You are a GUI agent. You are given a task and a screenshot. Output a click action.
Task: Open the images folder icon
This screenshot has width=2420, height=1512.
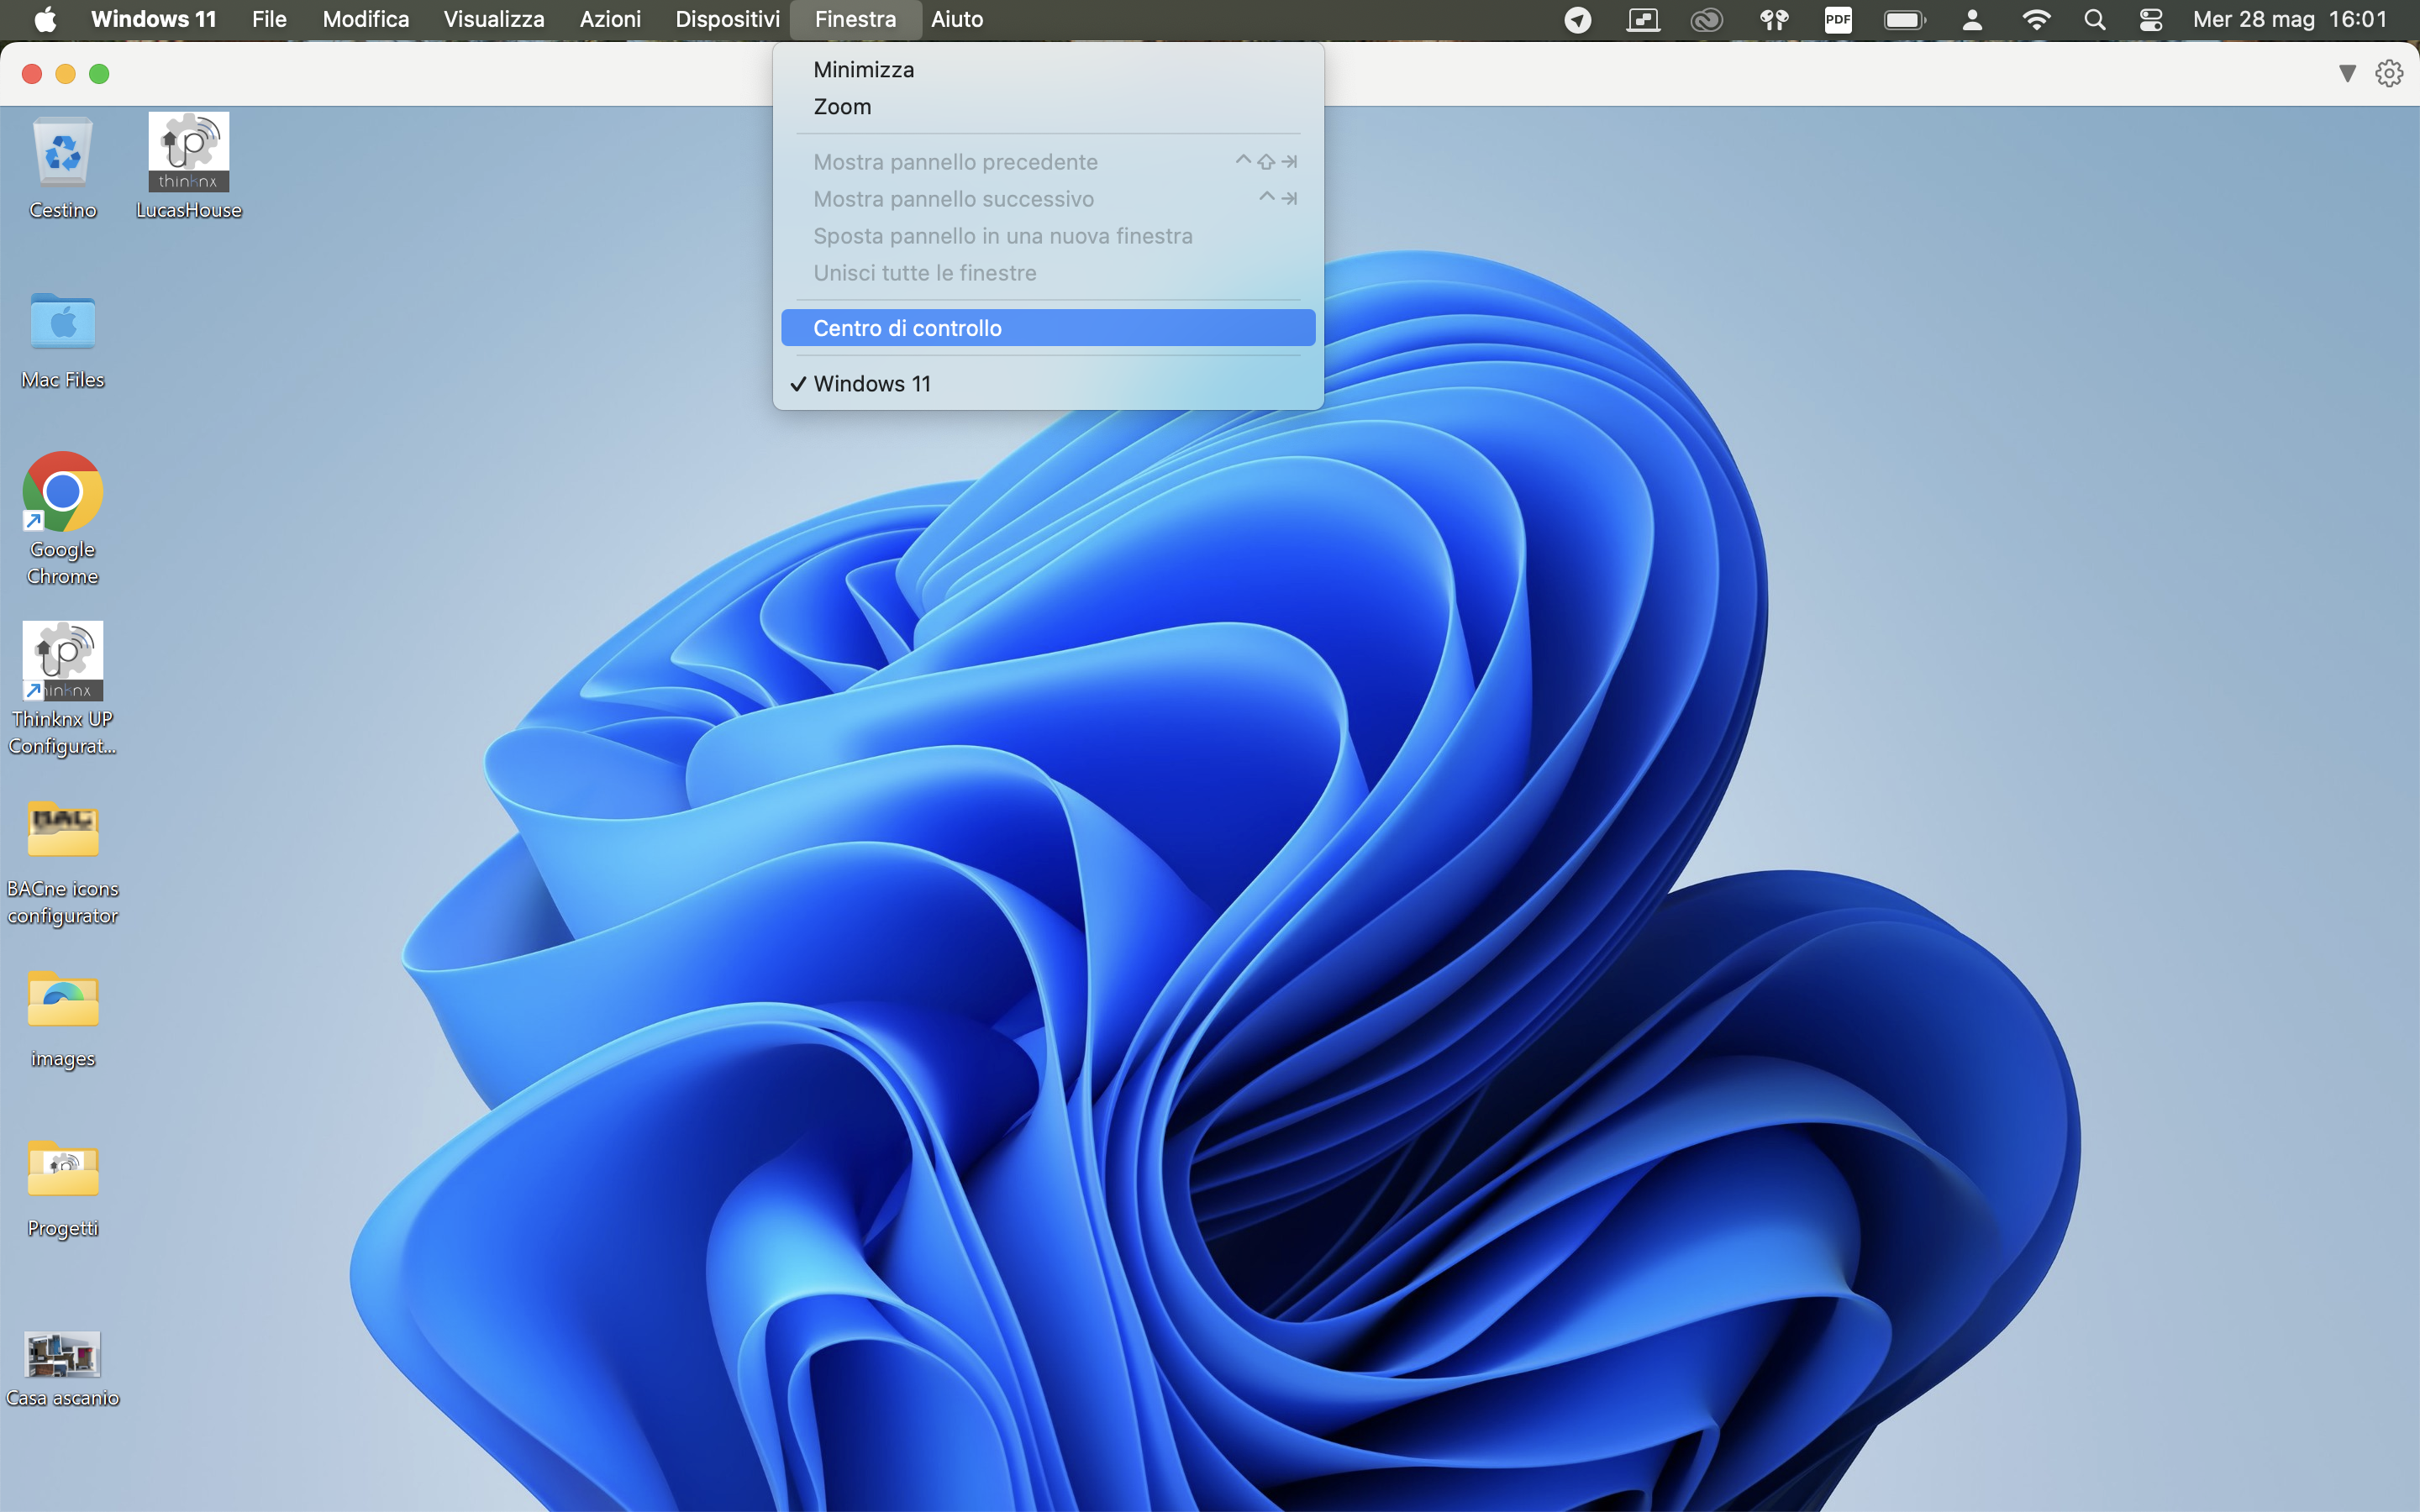63,1000
